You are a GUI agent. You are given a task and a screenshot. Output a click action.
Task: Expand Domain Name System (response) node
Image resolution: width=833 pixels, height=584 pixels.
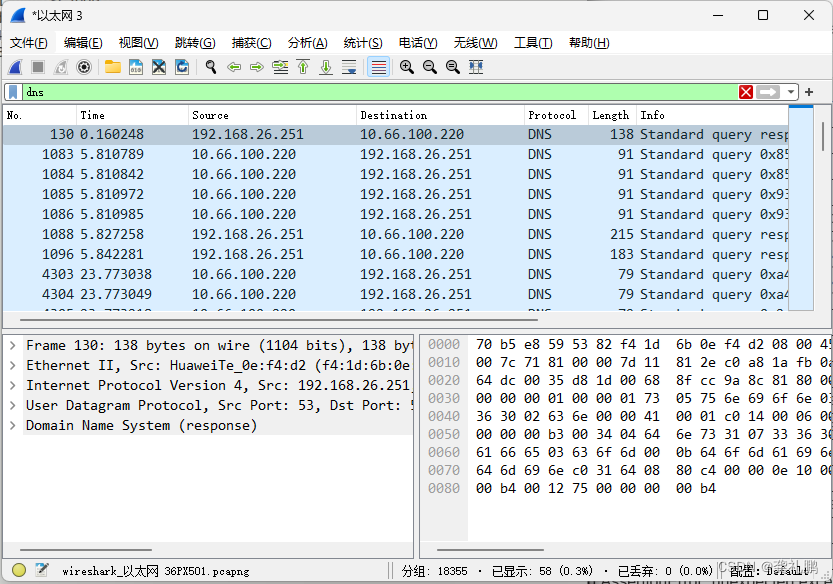(13, 426)
